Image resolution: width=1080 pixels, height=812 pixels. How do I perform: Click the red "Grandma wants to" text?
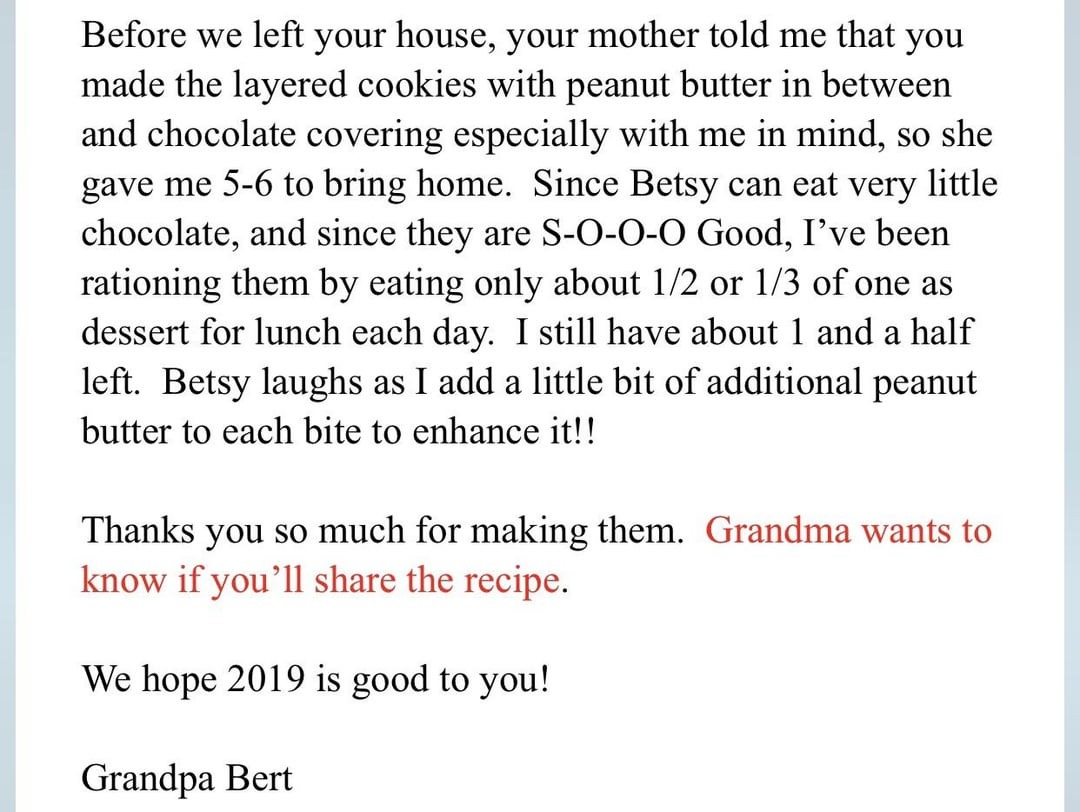tap(848, 530)
